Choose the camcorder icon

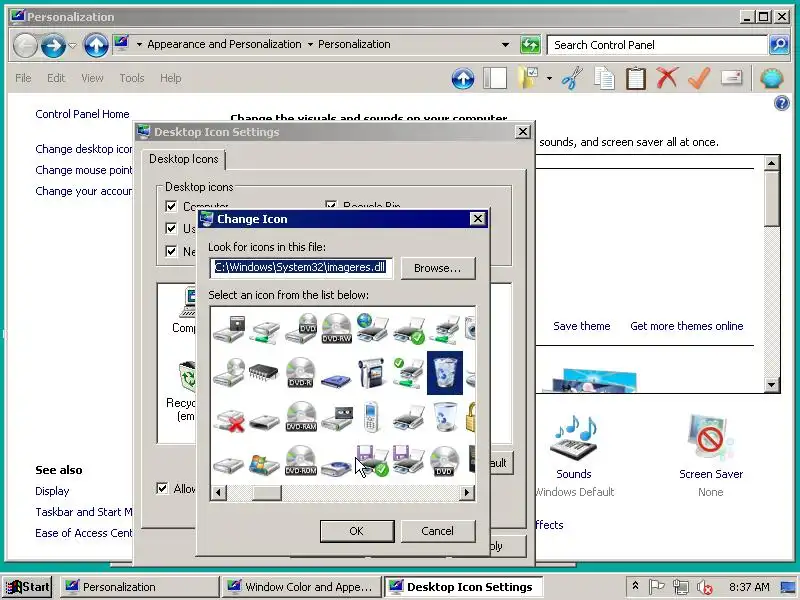[372, 372]
